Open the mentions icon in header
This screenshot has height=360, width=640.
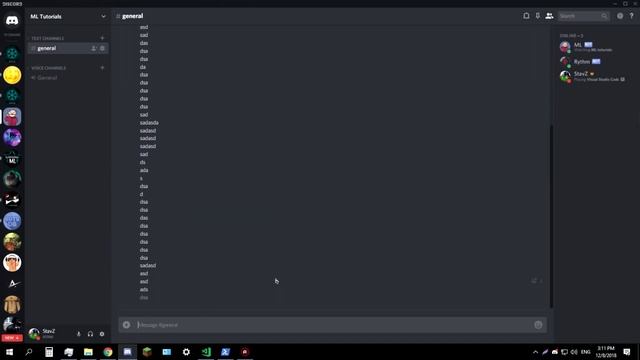(x=620, y=16)
